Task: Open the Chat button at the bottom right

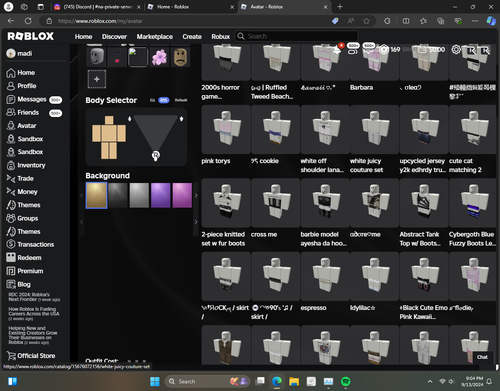Action: (x=482, y=357)
